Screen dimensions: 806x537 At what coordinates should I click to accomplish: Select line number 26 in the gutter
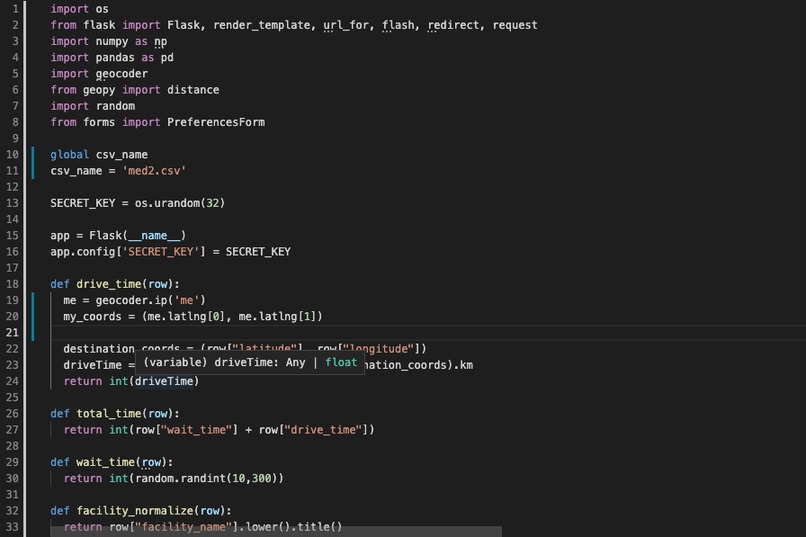click(12, 414)
